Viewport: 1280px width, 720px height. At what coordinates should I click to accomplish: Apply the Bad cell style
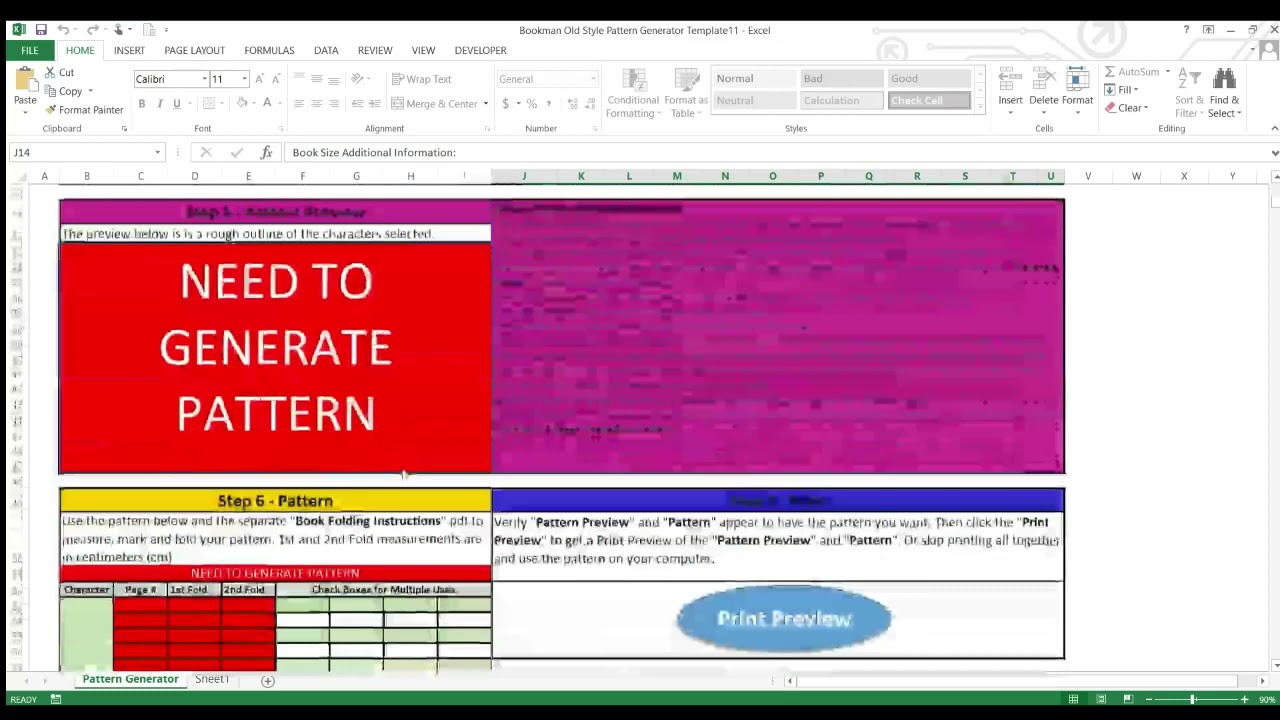click(842, 79)
